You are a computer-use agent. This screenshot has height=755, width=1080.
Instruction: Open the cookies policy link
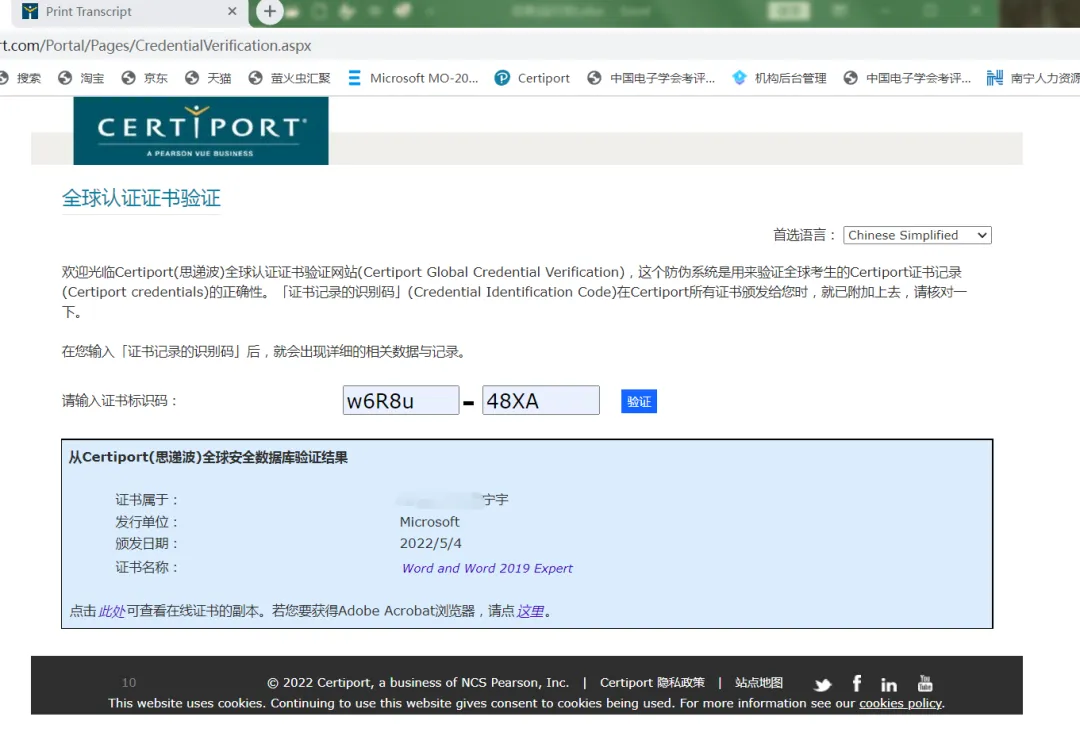pyautogui.click(x=900, y=703)
